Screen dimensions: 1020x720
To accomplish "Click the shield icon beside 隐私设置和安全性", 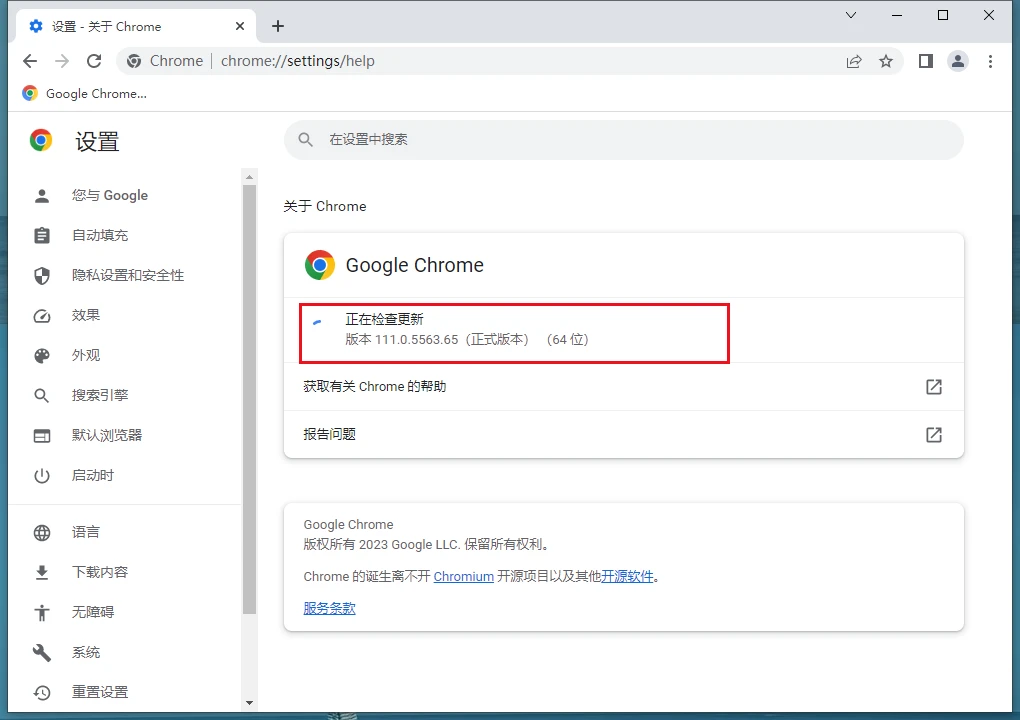I will 42,276.
